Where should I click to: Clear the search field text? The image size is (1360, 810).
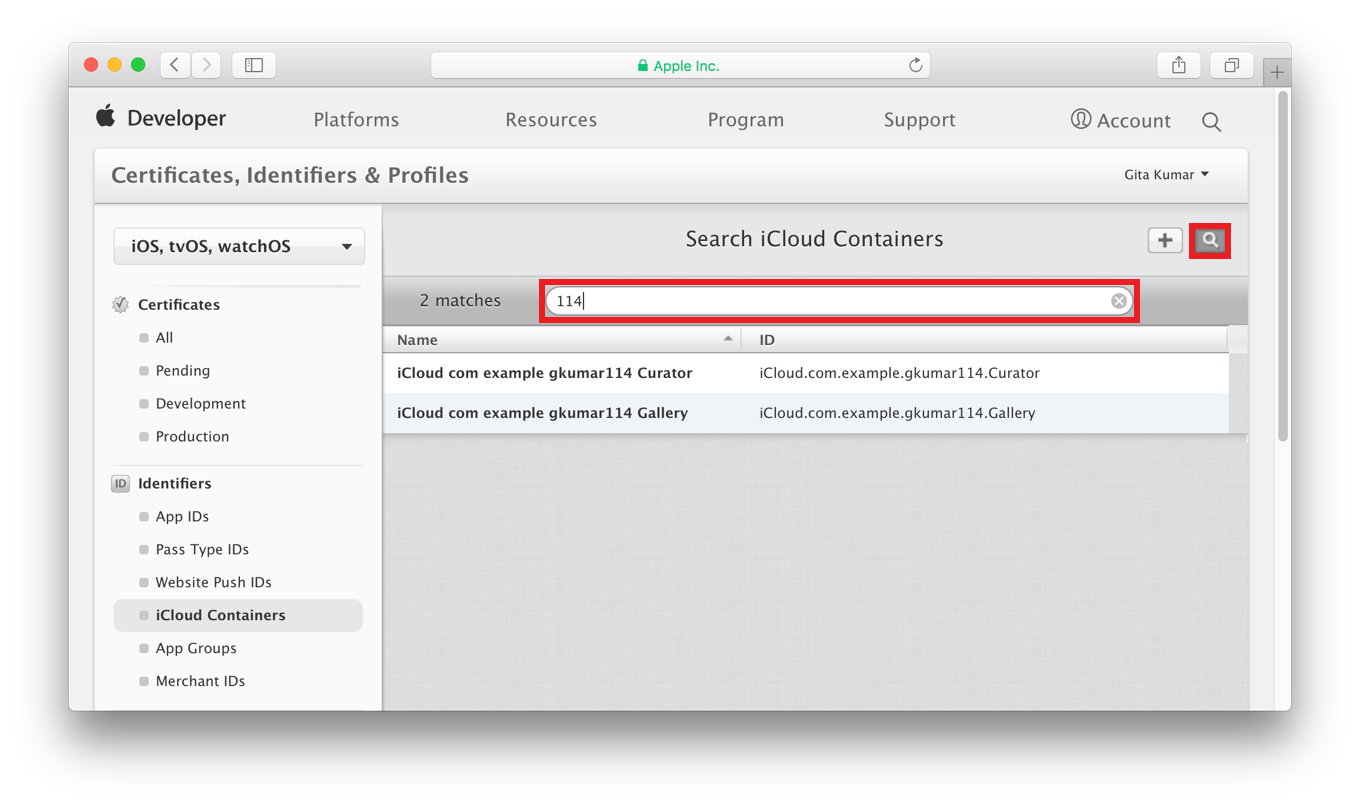point(1119,301)
